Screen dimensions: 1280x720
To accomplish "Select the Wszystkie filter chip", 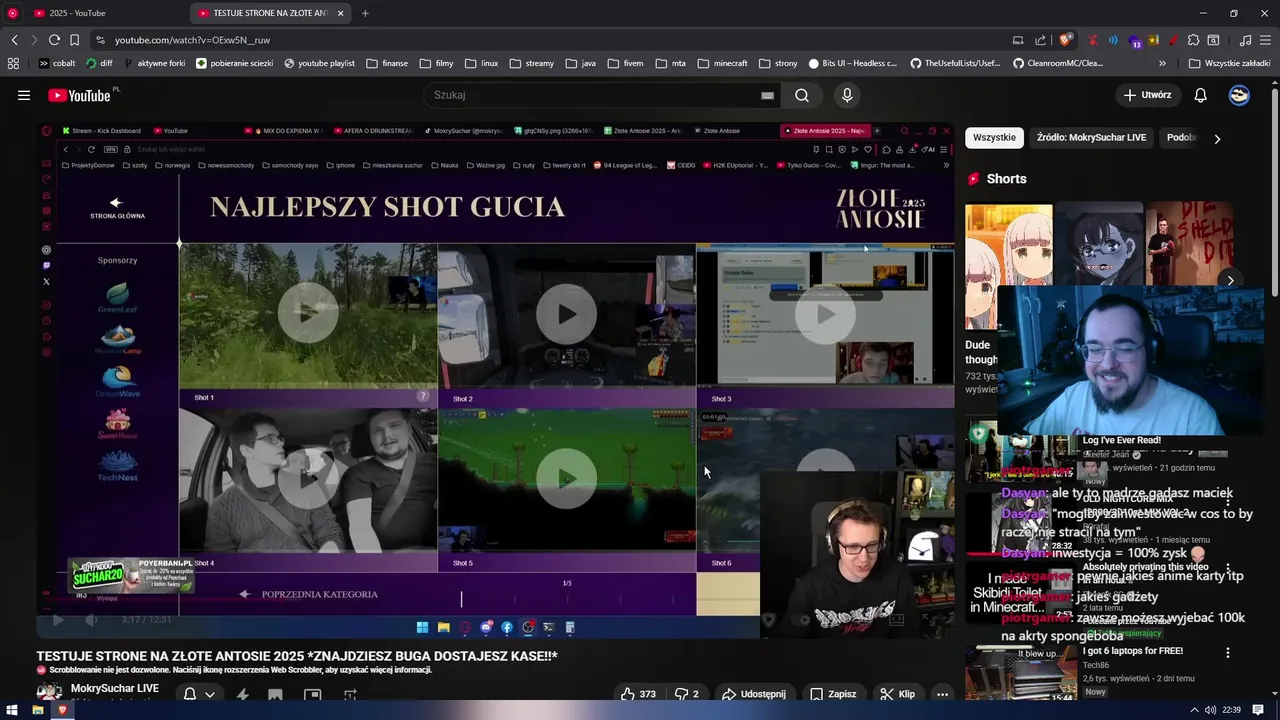I will point(994,138).
